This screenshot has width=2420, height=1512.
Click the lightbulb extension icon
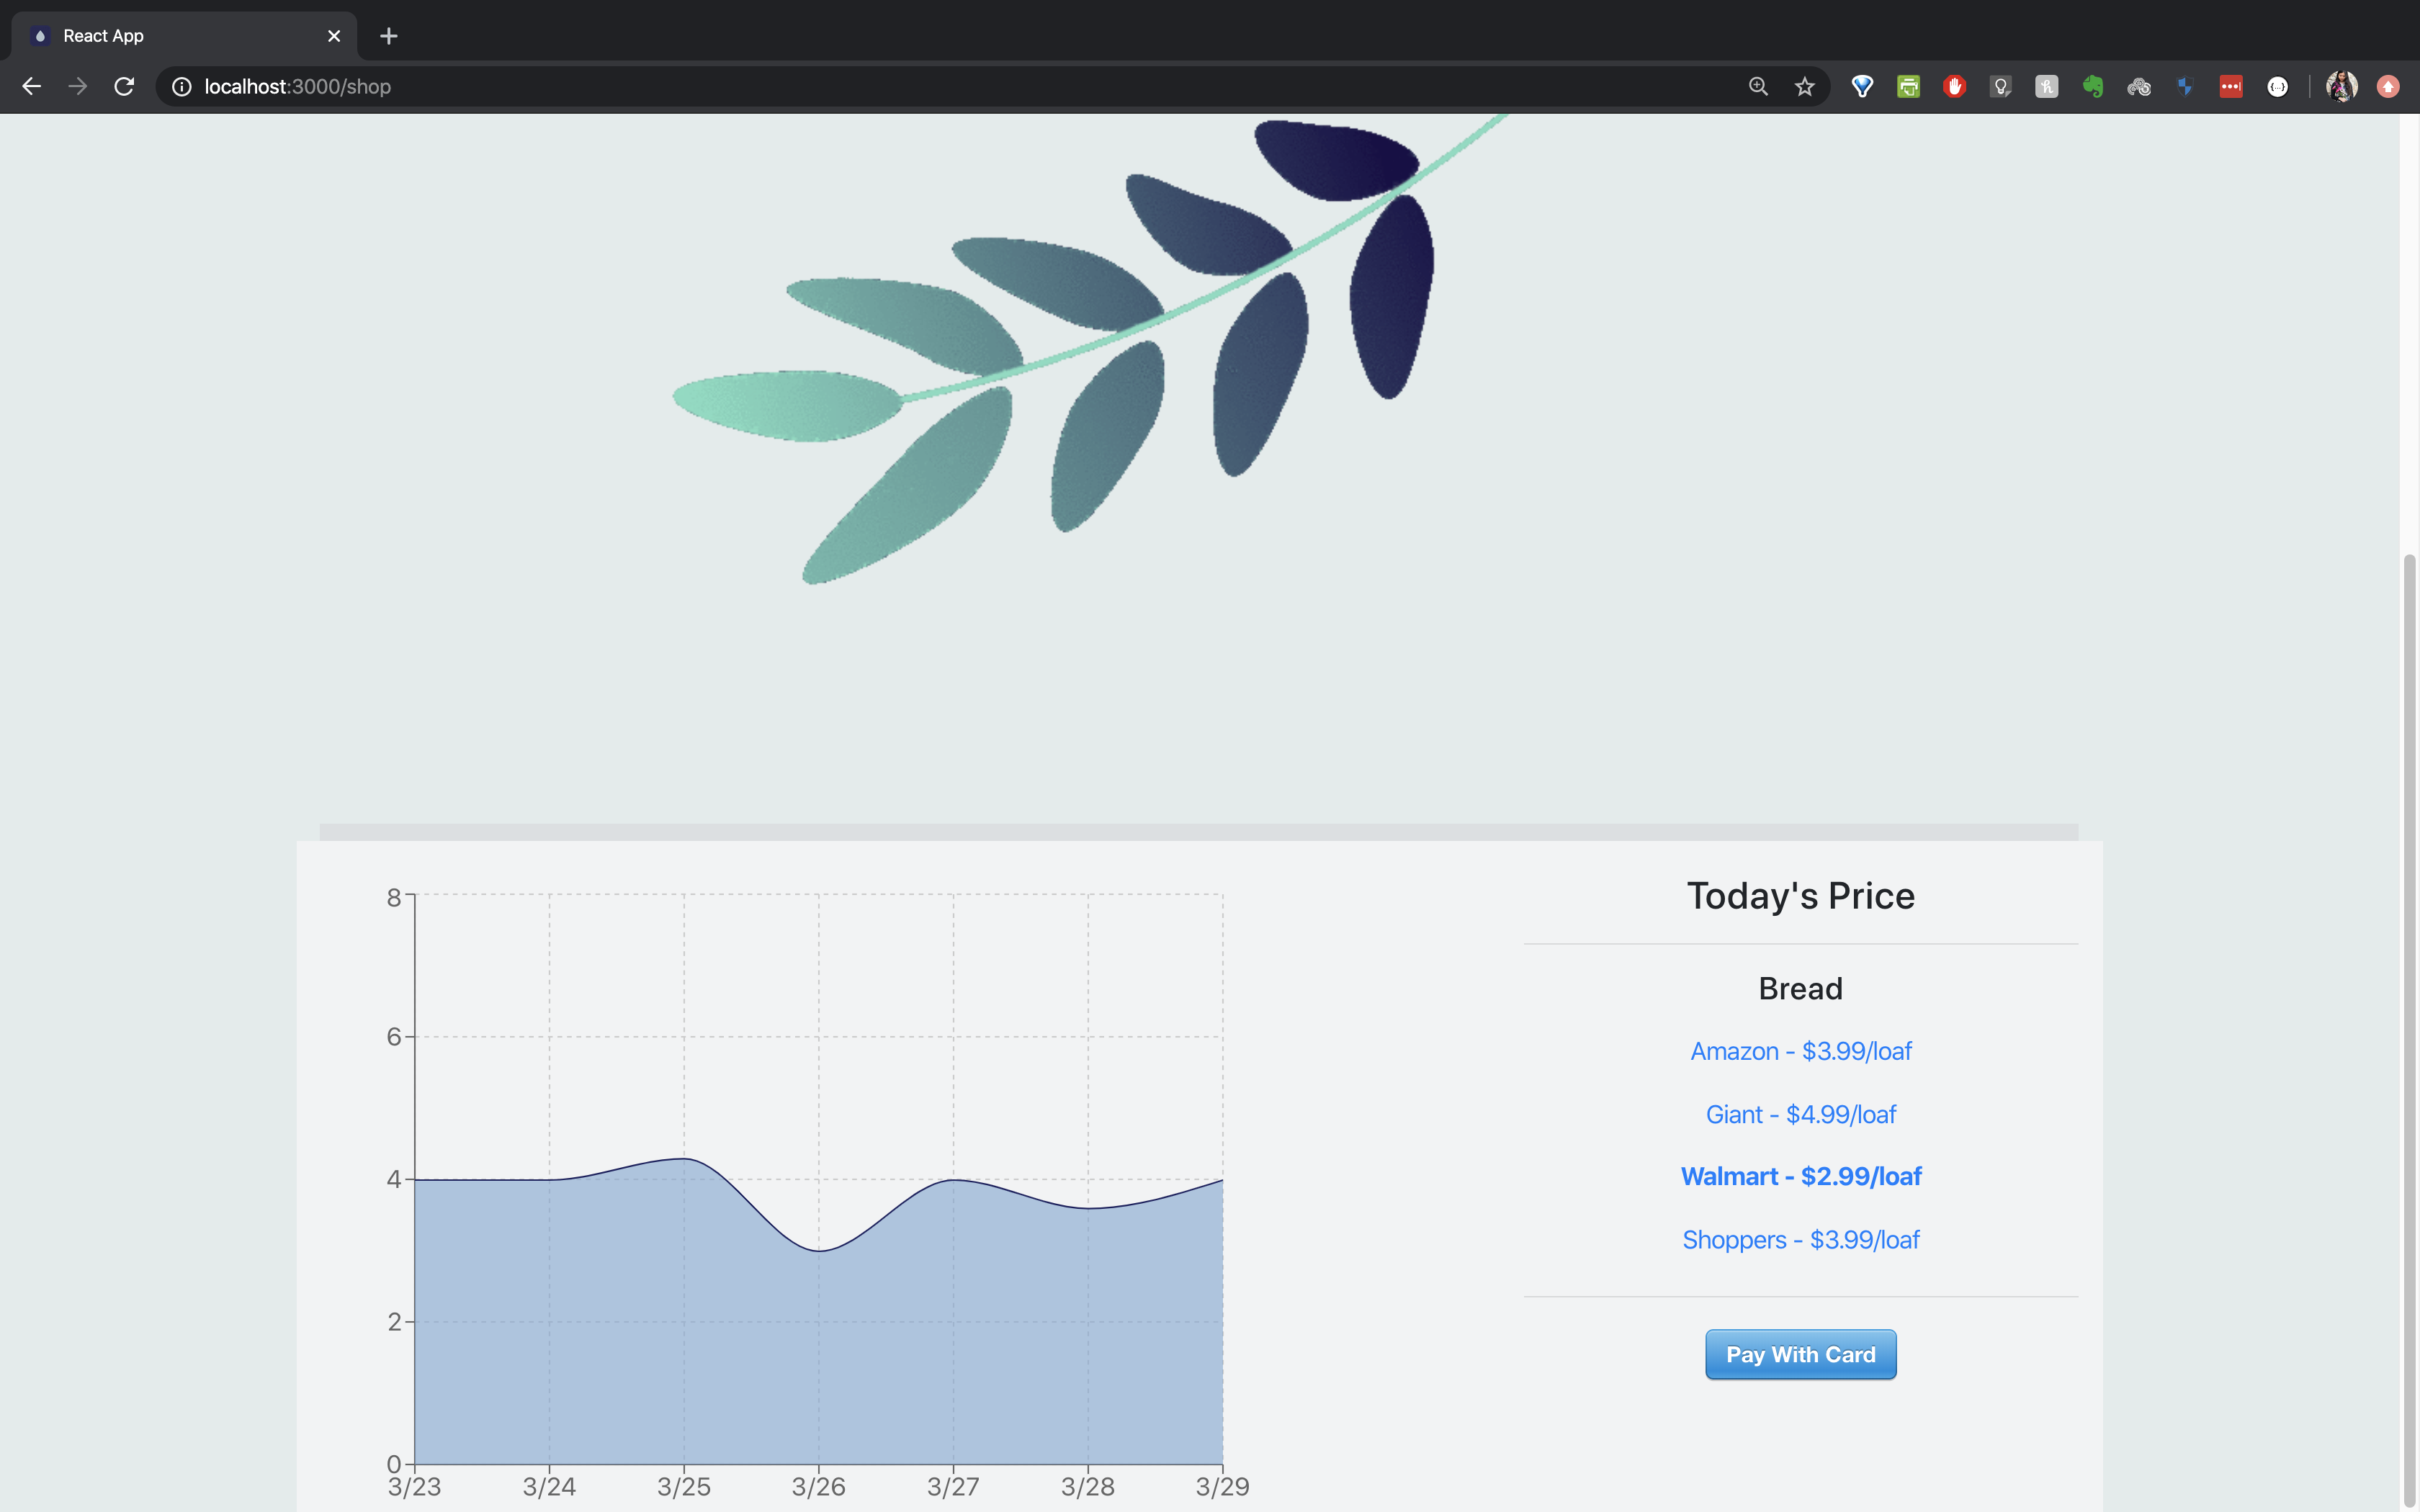2000,87
